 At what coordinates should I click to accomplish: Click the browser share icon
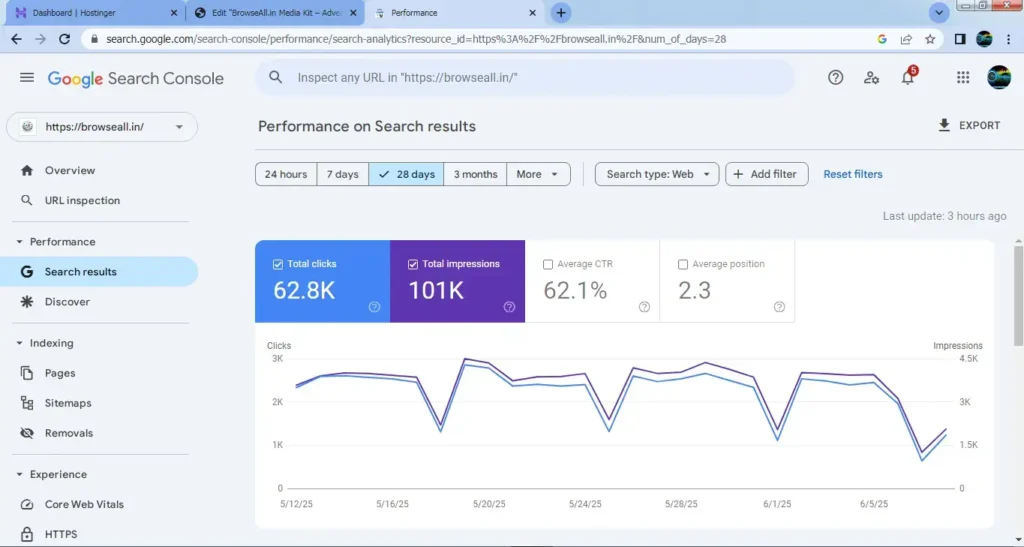906,39
